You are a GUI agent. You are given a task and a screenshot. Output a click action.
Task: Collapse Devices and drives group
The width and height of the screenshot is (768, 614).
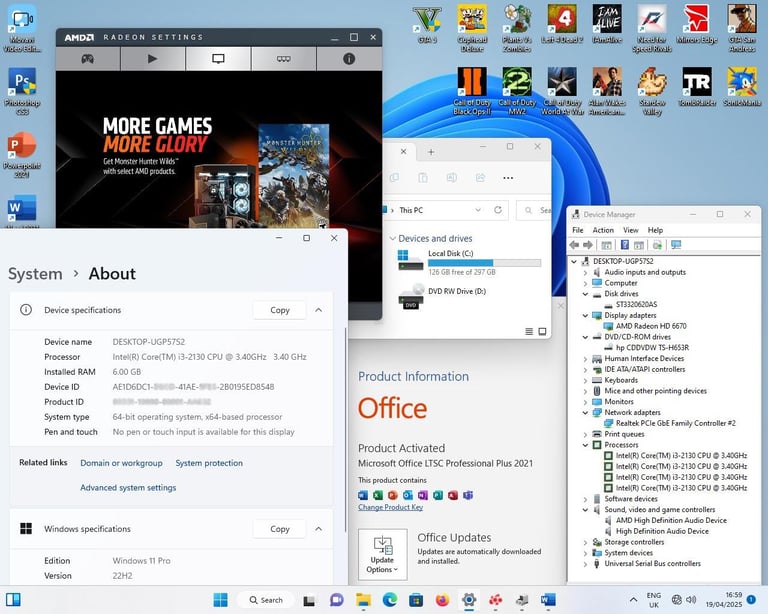point(392,238)
